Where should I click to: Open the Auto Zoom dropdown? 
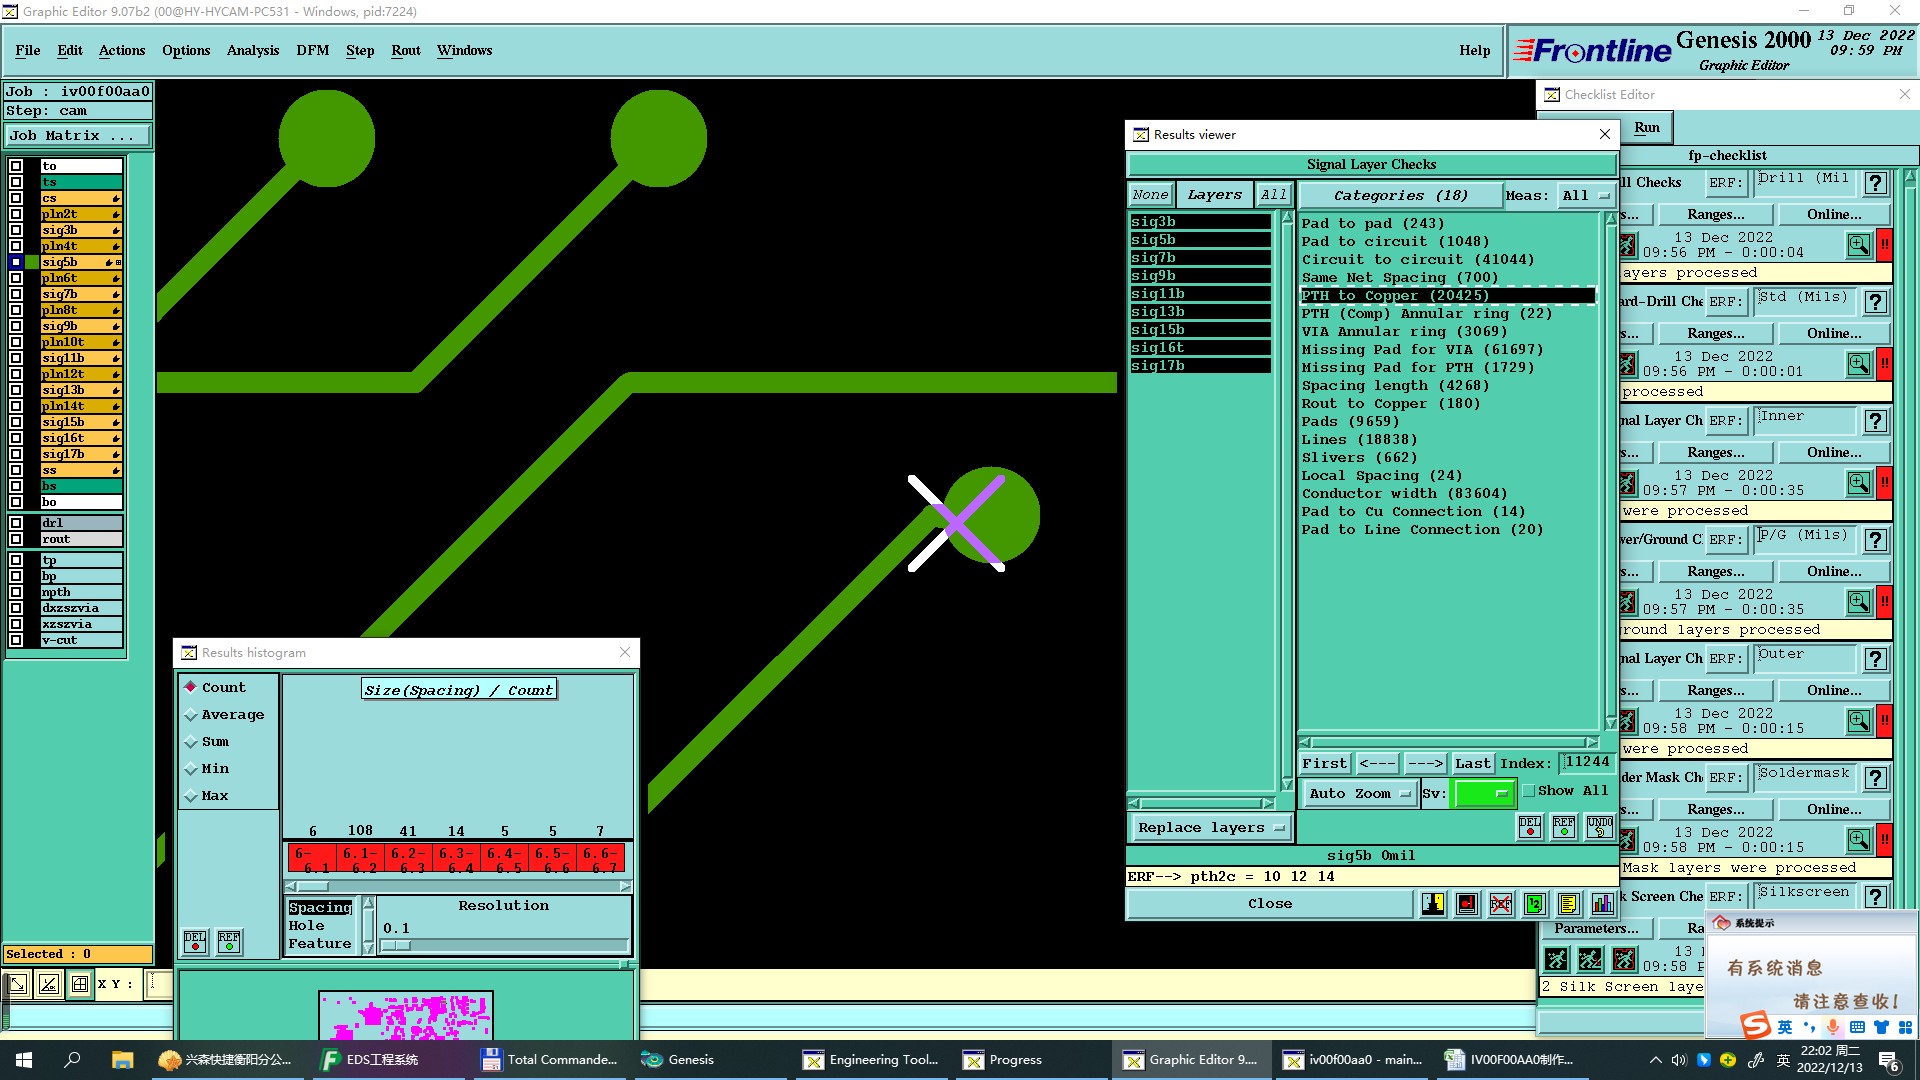pyautogui.click(x=1359, y=793)
